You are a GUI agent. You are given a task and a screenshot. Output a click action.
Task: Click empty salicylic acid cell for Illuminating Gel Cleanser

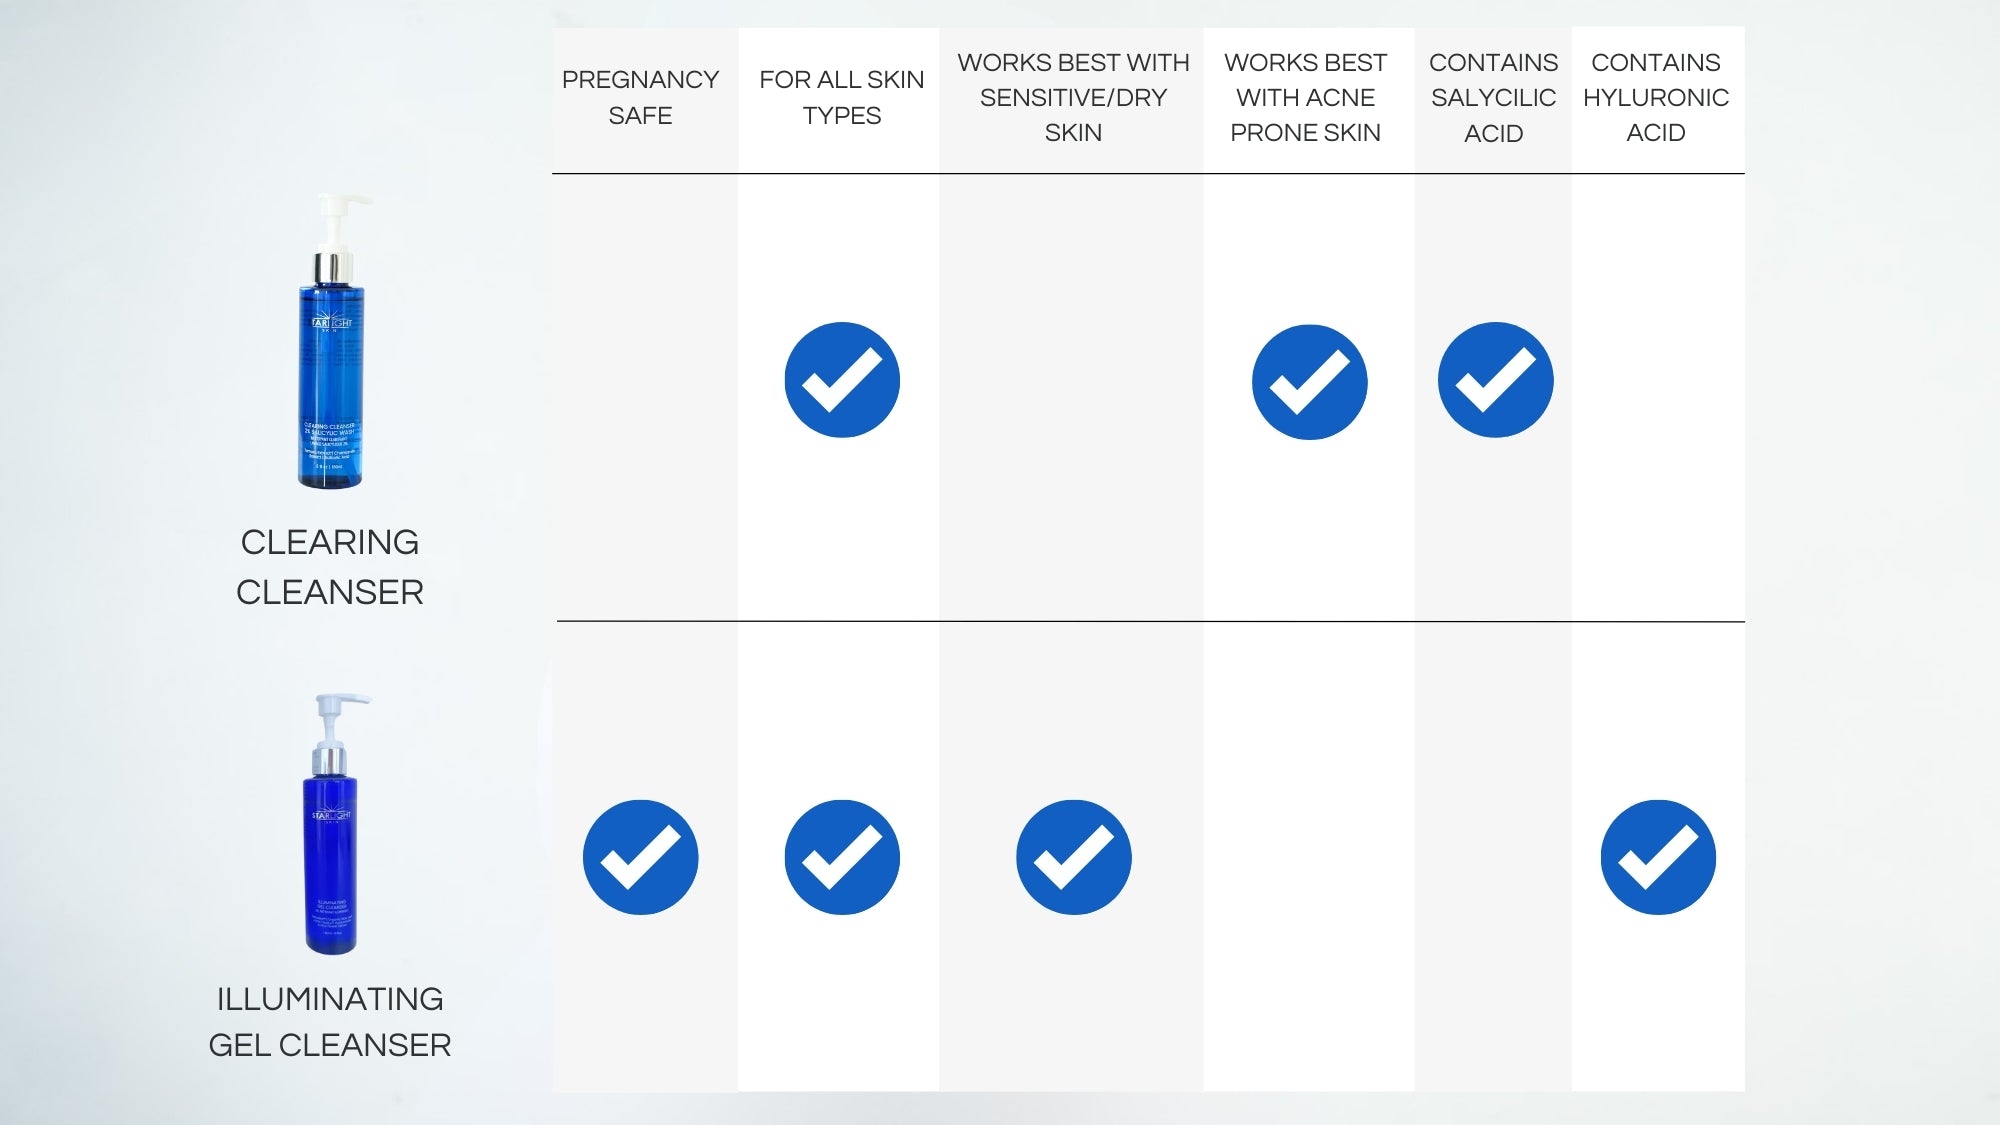tap(1493, 857)
